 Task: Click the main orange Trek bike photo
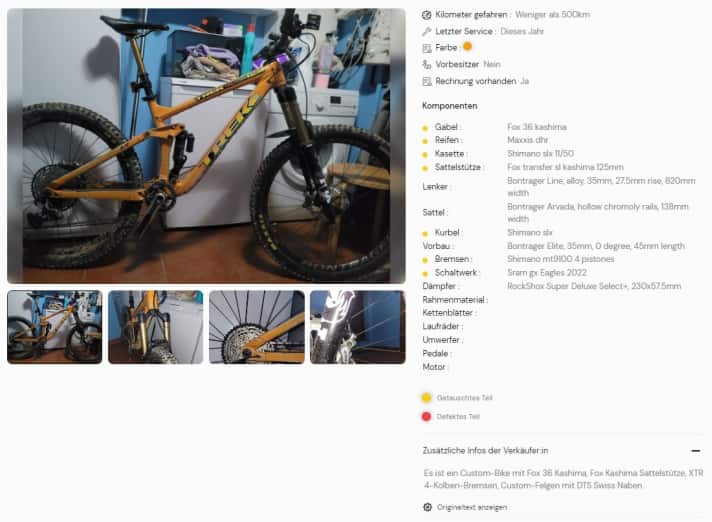coord(206,146)
